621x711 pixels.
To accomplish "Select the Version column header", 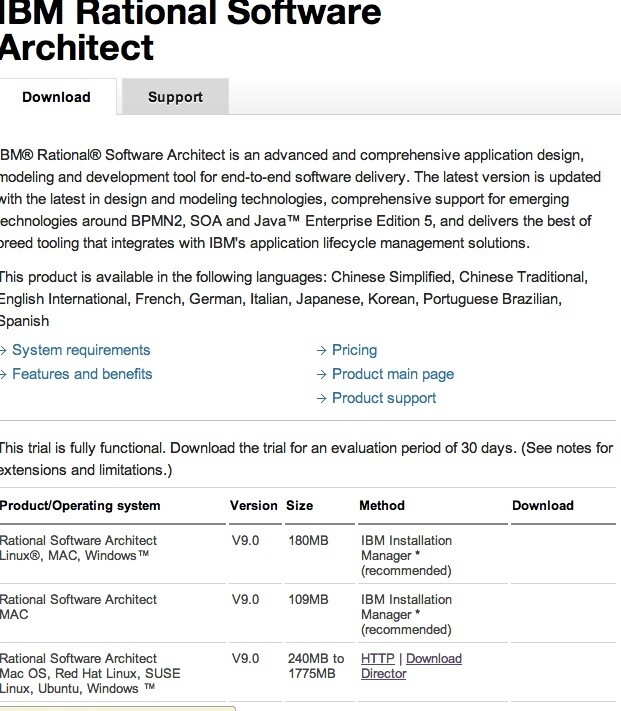I will pos(253,506).
